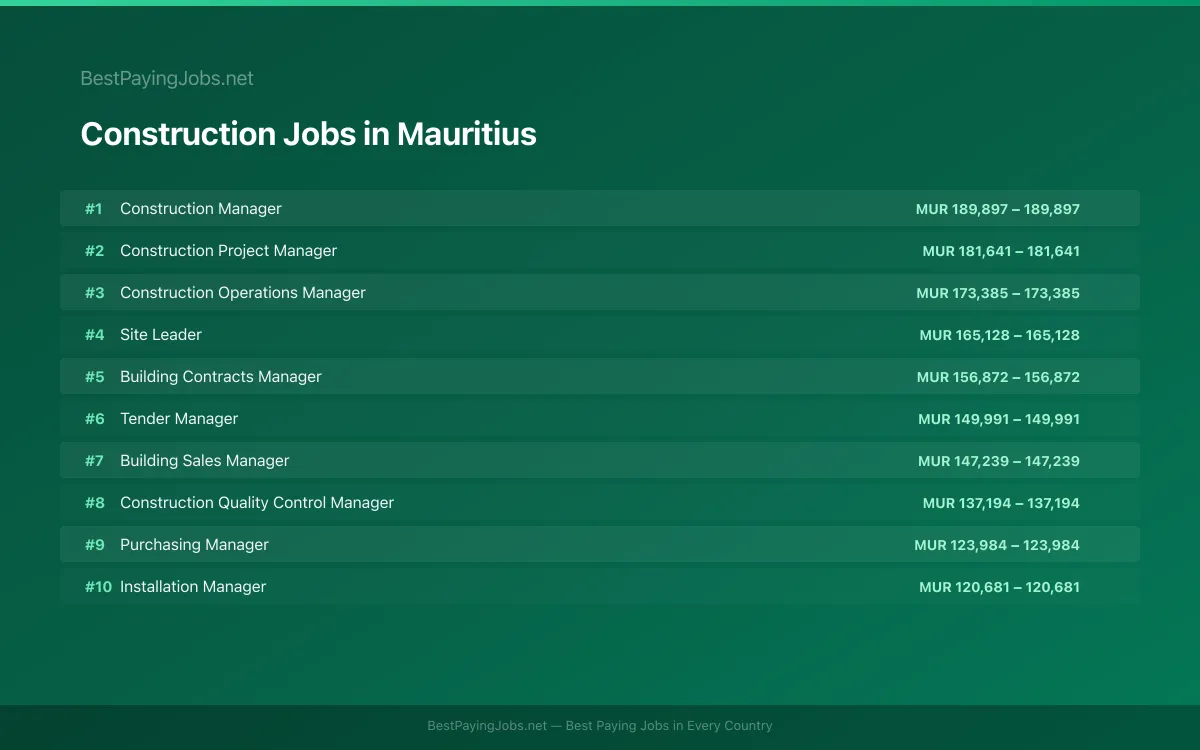Click the #7 rank number

point(94,461)
